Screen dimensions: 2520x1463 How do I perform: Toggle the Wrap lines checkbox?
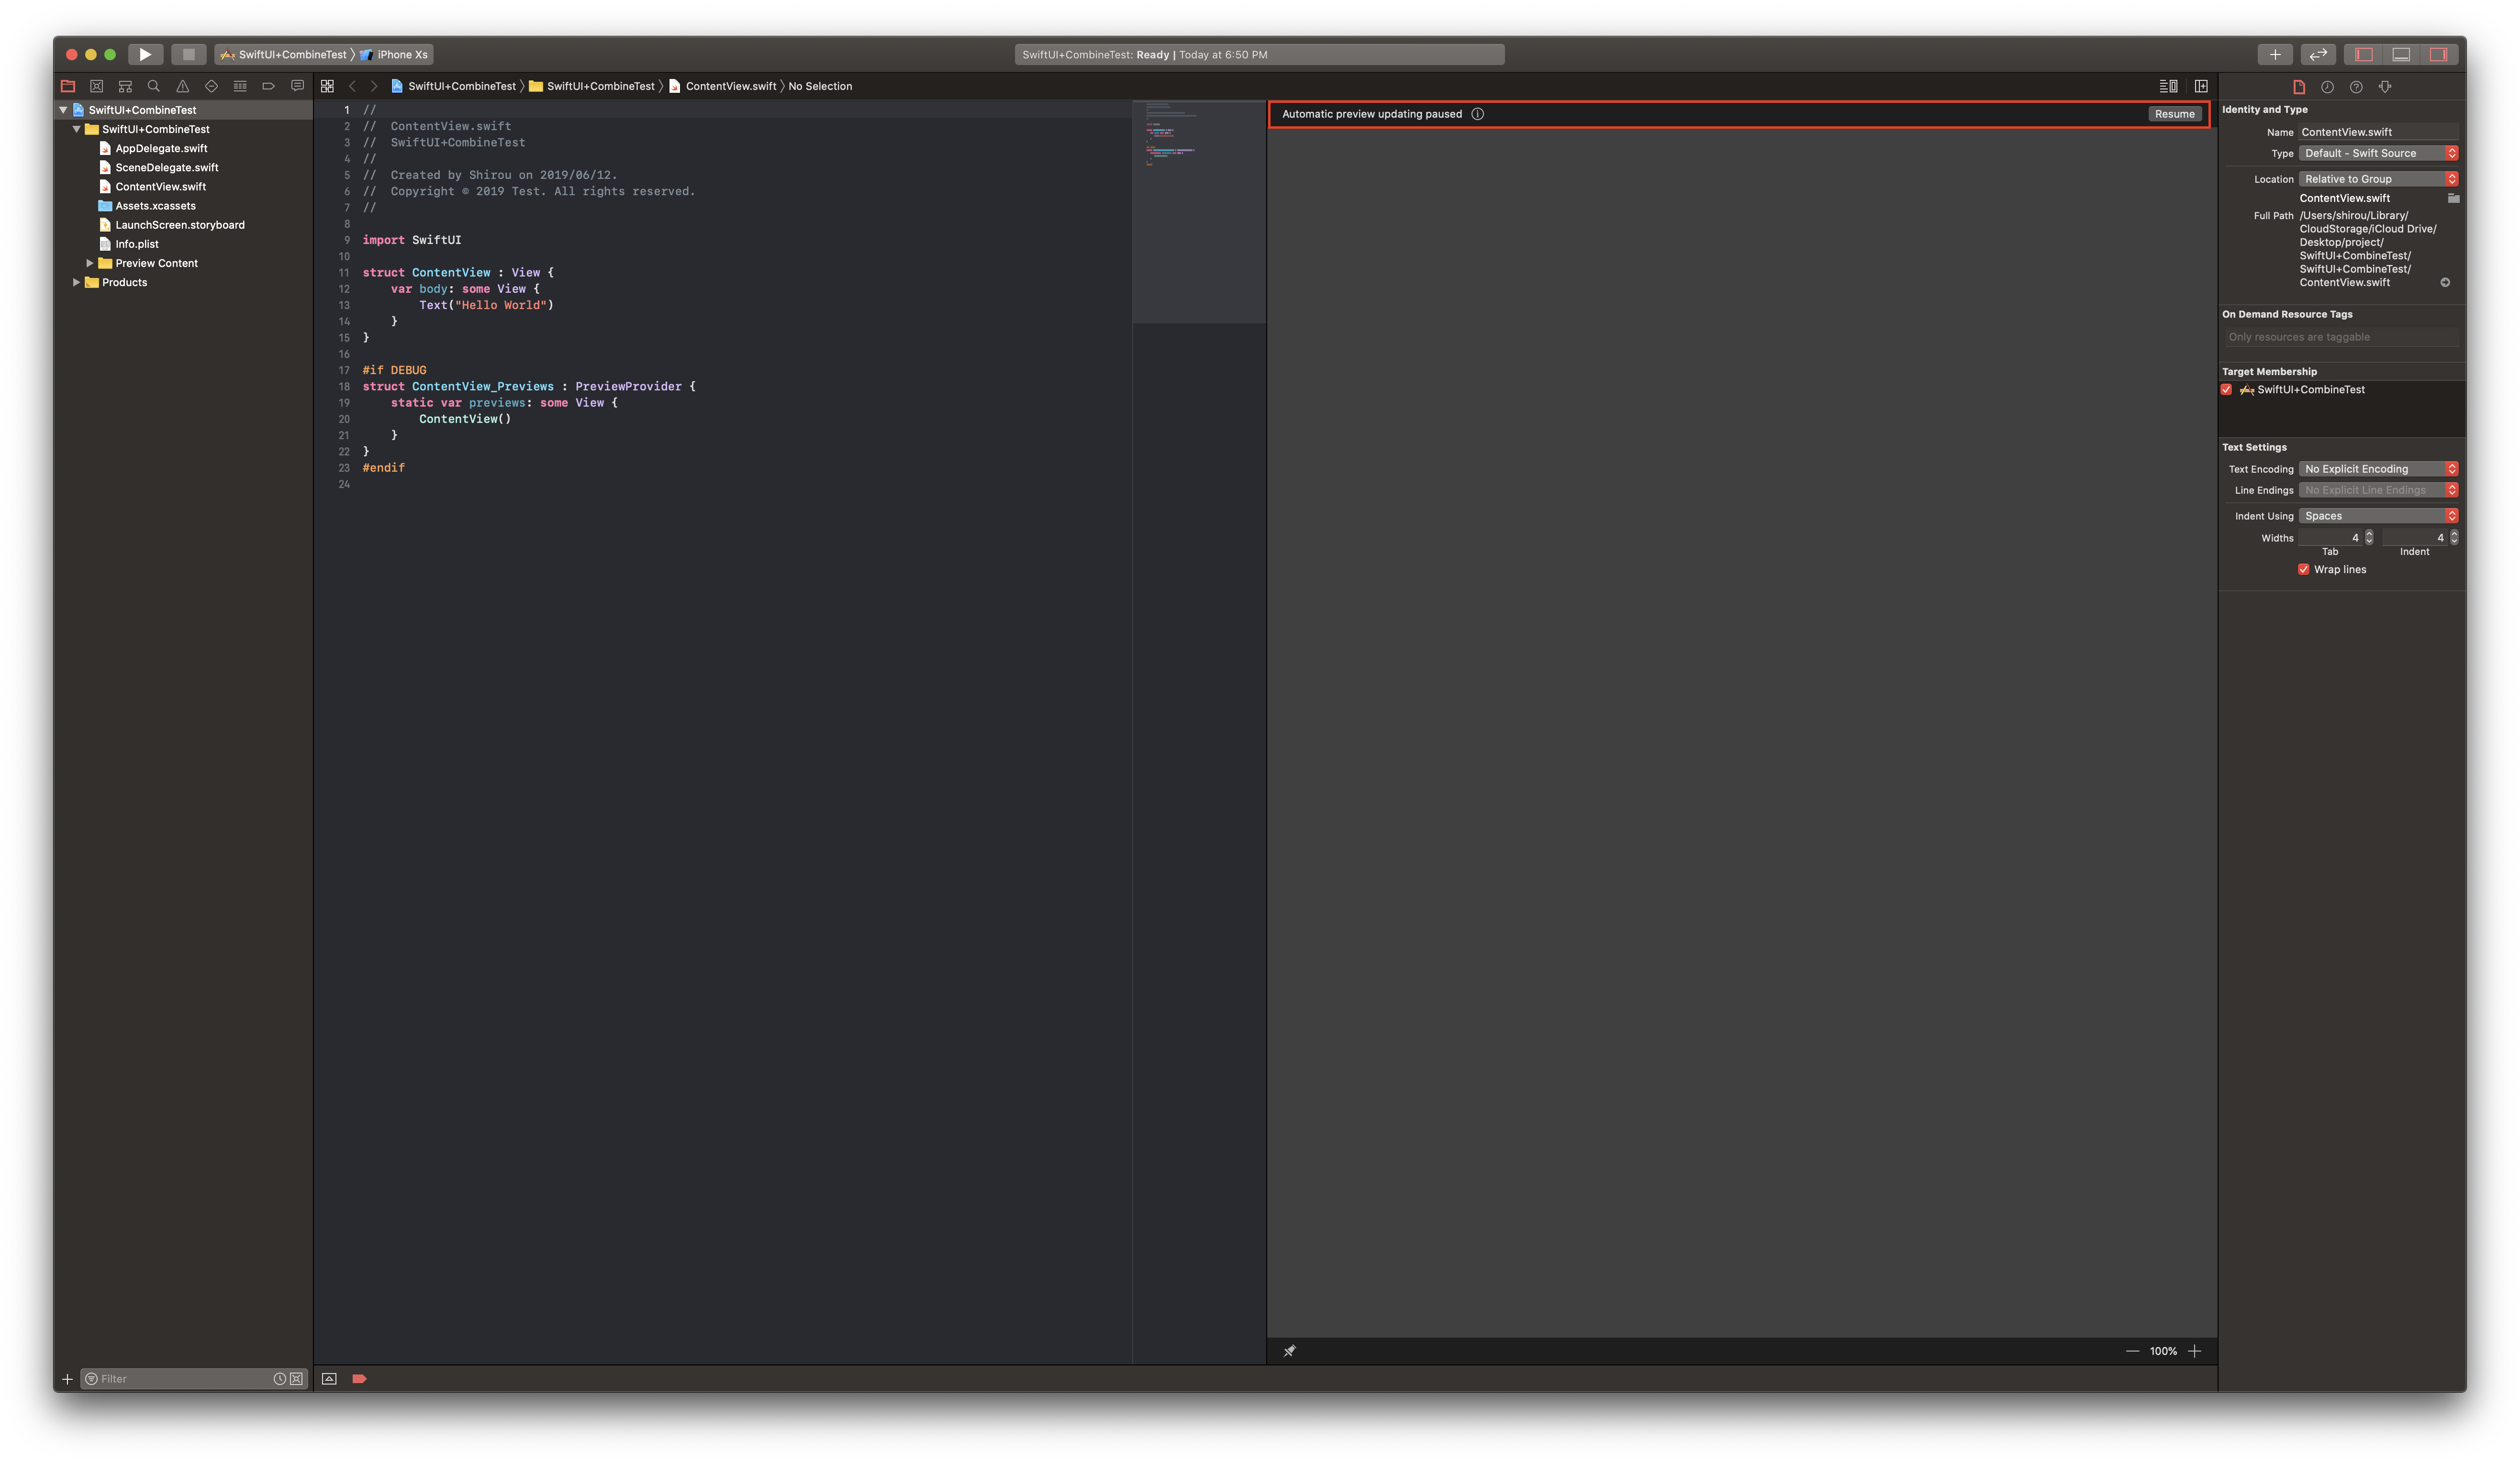tap(2304, 569)
